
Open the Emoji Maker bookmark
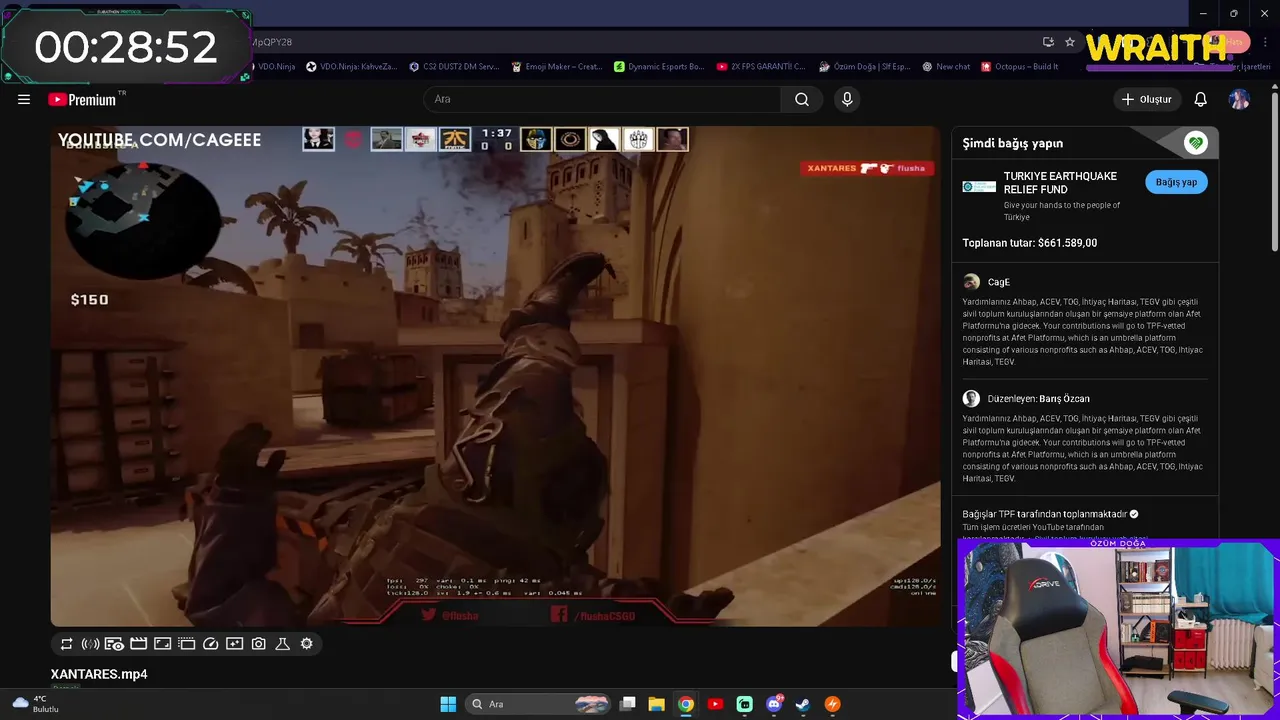556,67
